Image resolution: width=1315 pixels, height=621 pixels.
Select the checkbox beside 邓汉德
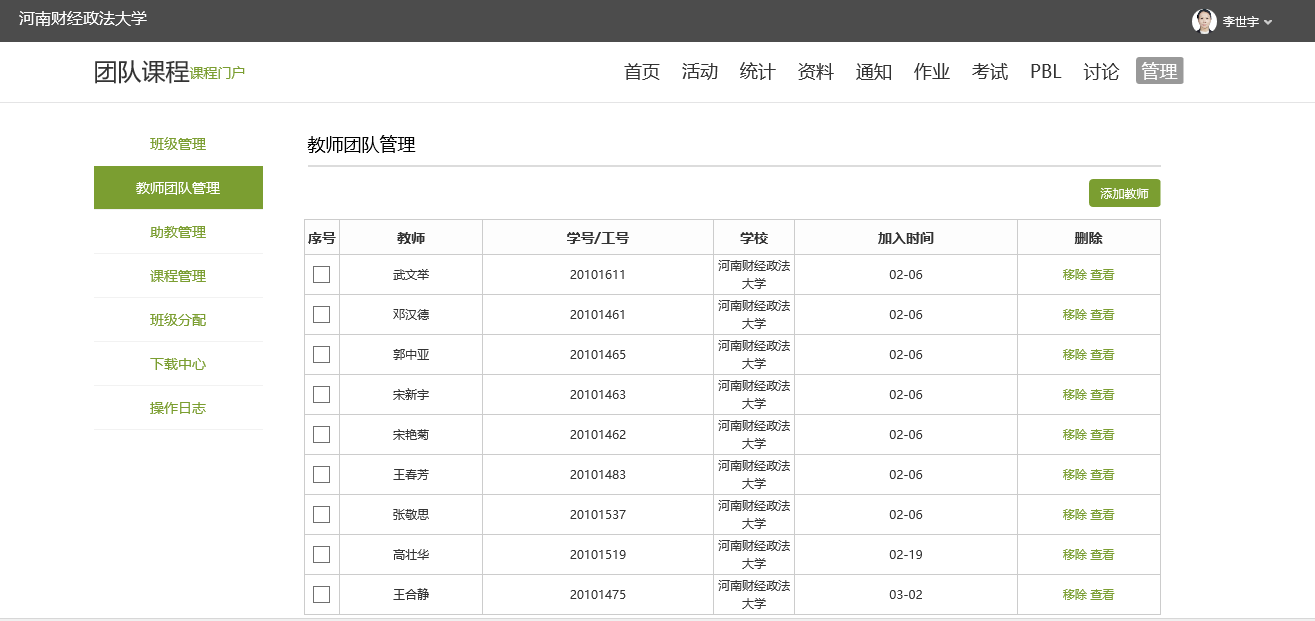(x=321, y=314)
